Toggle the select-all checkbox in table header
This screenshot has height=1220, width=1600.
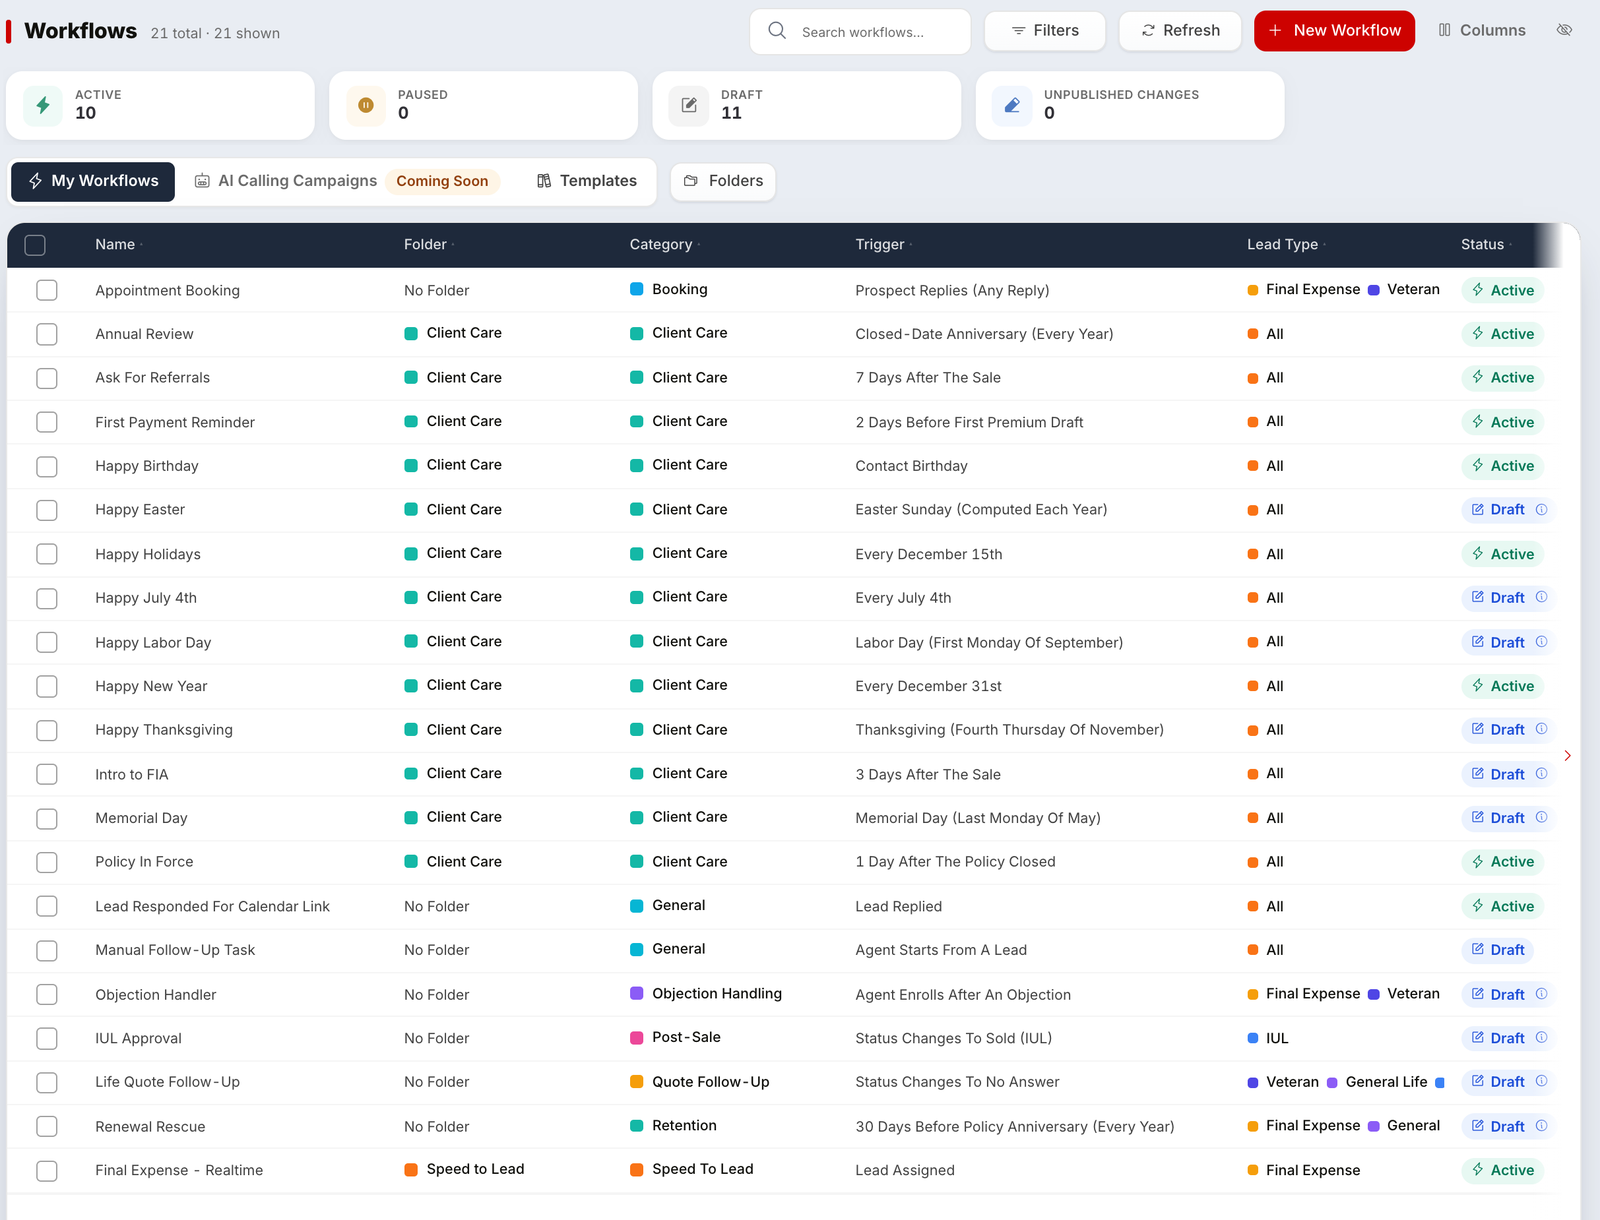click(35, 245)
